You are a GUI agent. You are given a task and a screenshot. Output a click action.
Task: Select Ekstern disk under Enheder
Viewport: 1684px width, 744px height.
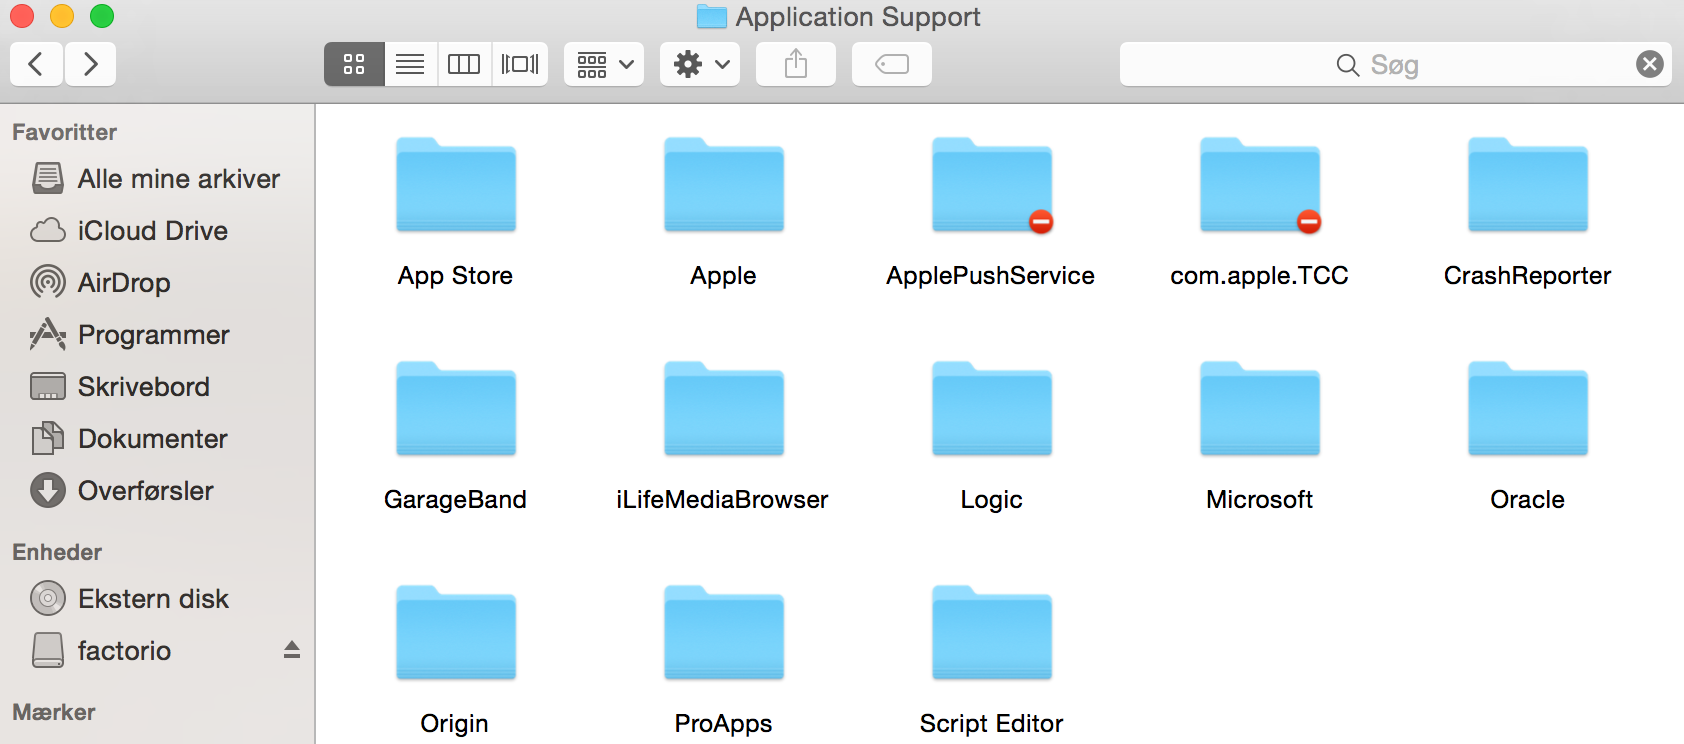pos(157,599)
